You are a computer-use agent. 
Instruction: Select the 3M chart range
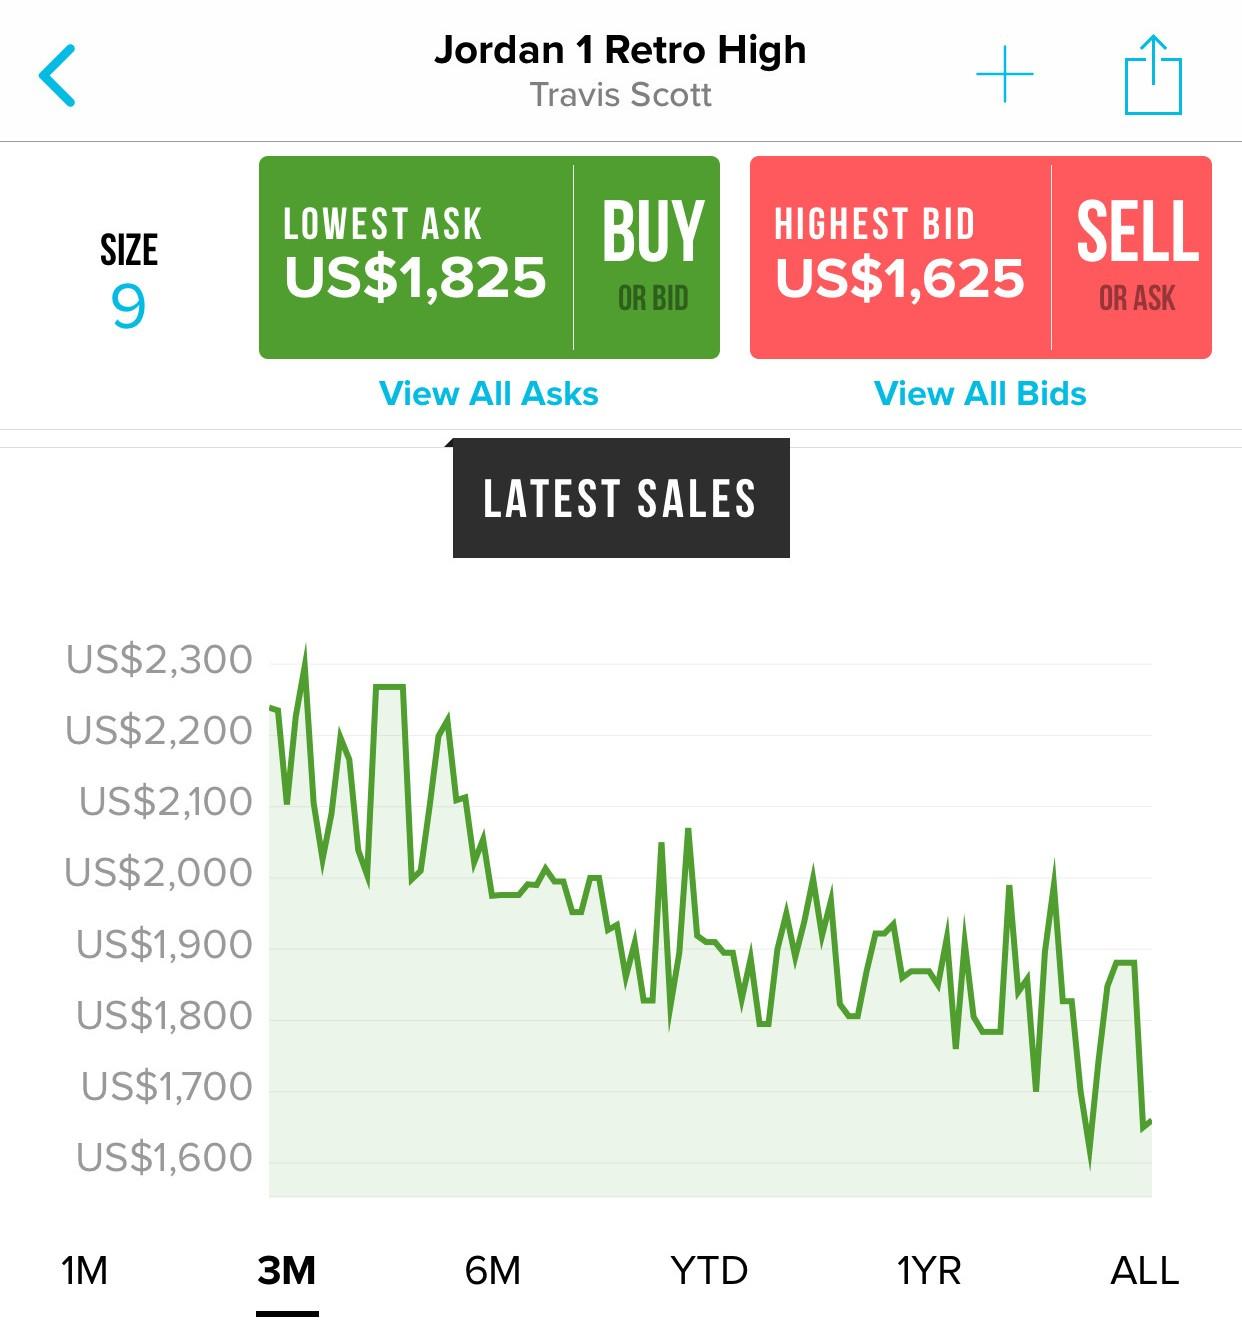coord(287,1271)
